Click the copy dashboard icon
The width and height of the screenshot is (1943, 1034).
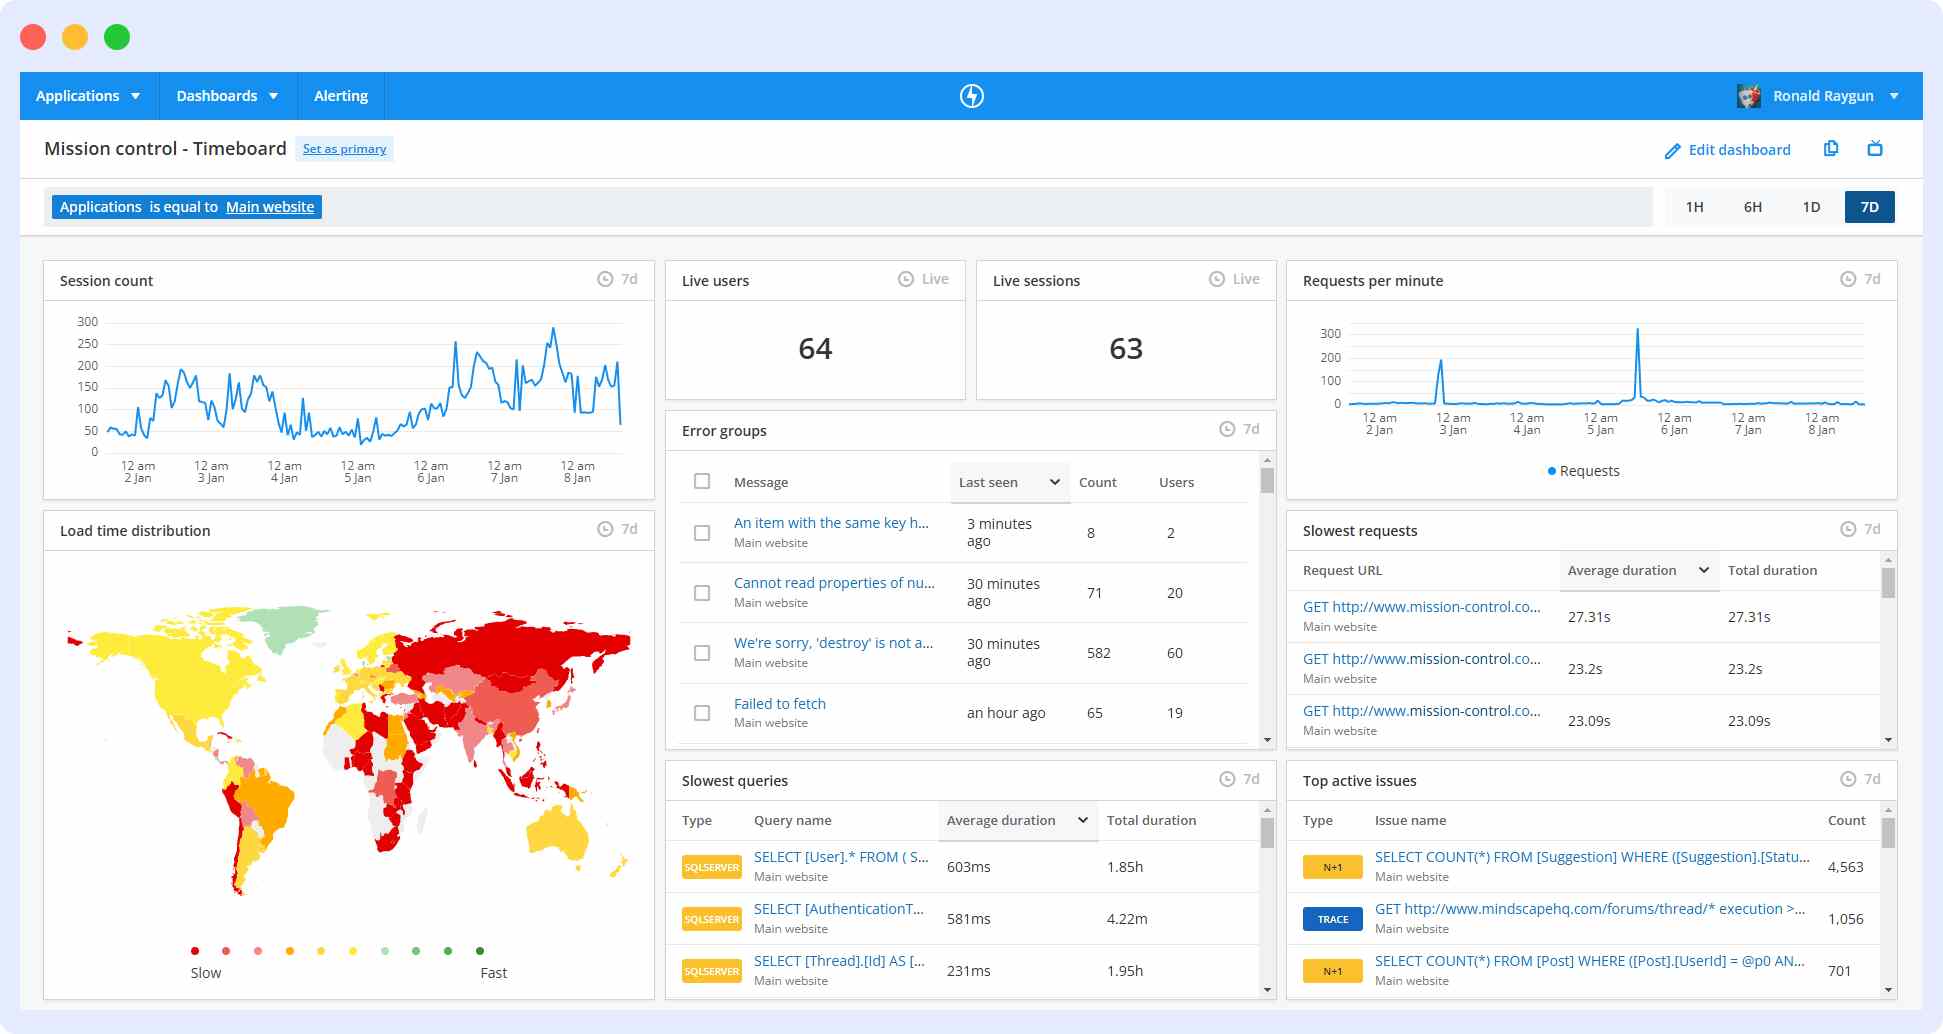tap(1831, 148)
